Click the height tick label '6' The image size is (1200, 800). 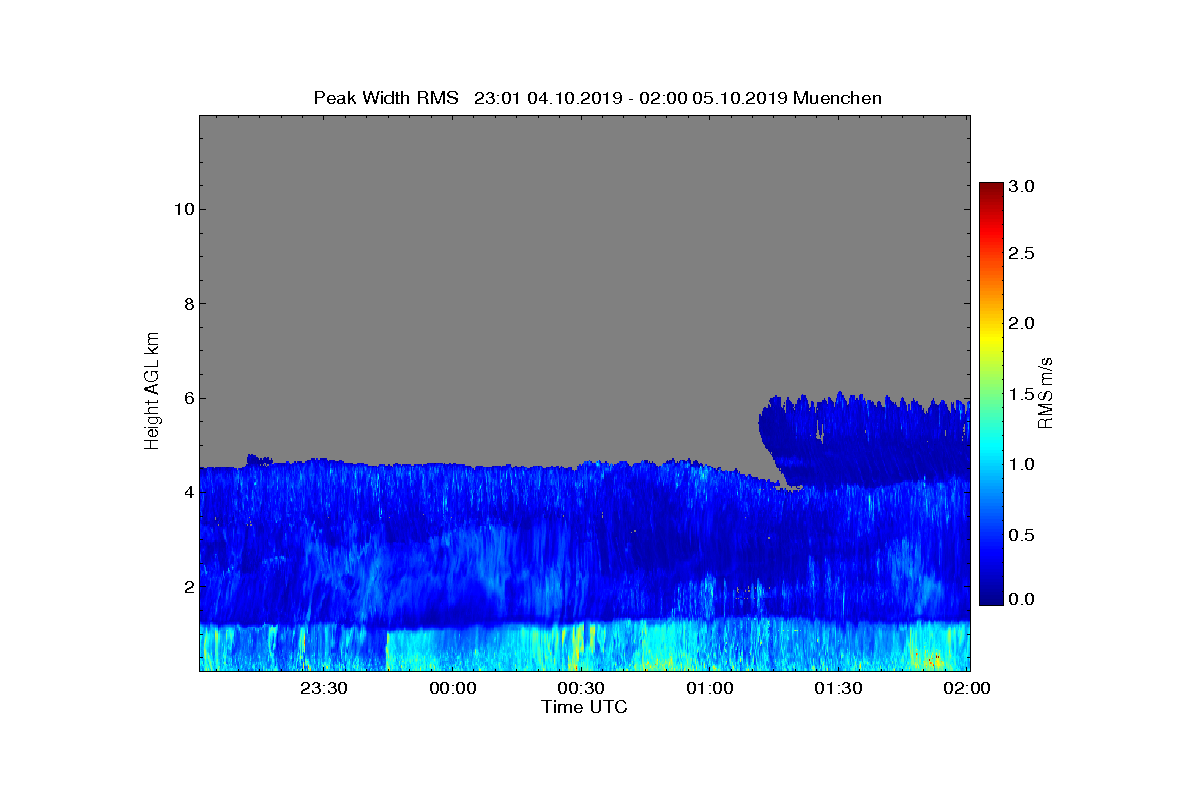187,398
